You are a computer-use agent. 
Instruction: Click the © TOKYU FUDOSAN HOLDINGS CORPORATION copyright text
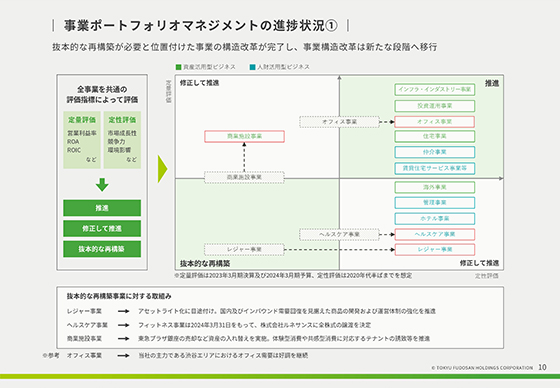pyautogui.click(x=482, y=368)
